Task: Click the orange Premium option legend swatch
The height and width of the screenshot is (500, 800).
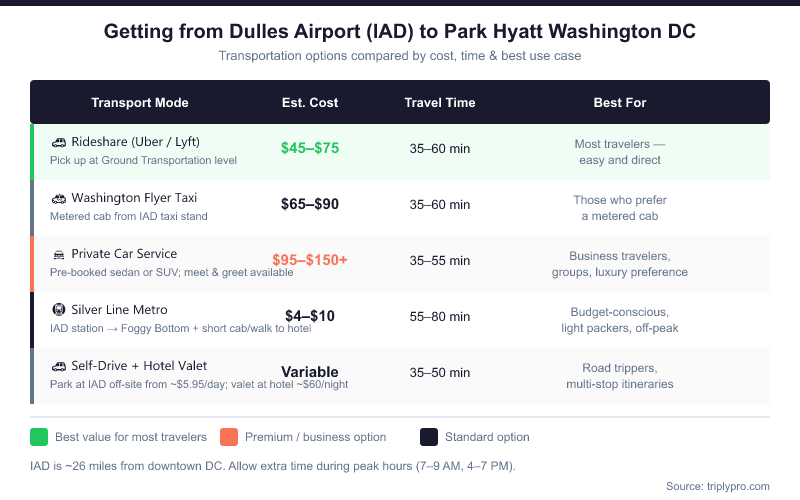Action: [x=229, y=437]
